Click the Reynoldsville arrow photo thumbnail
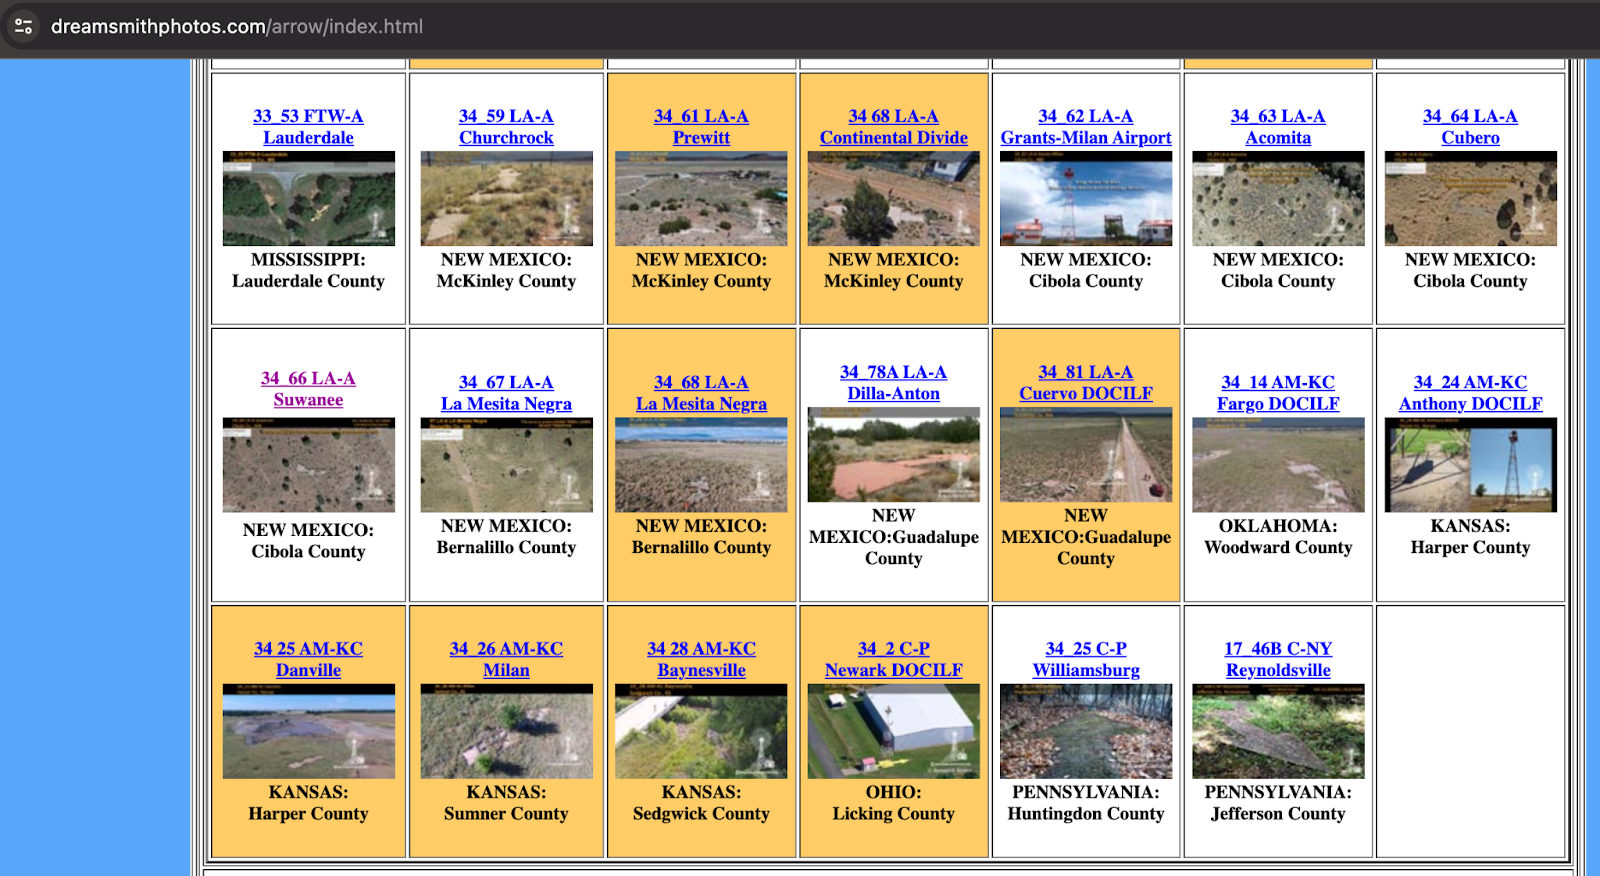1600x876 pixels. [1278, 731]
